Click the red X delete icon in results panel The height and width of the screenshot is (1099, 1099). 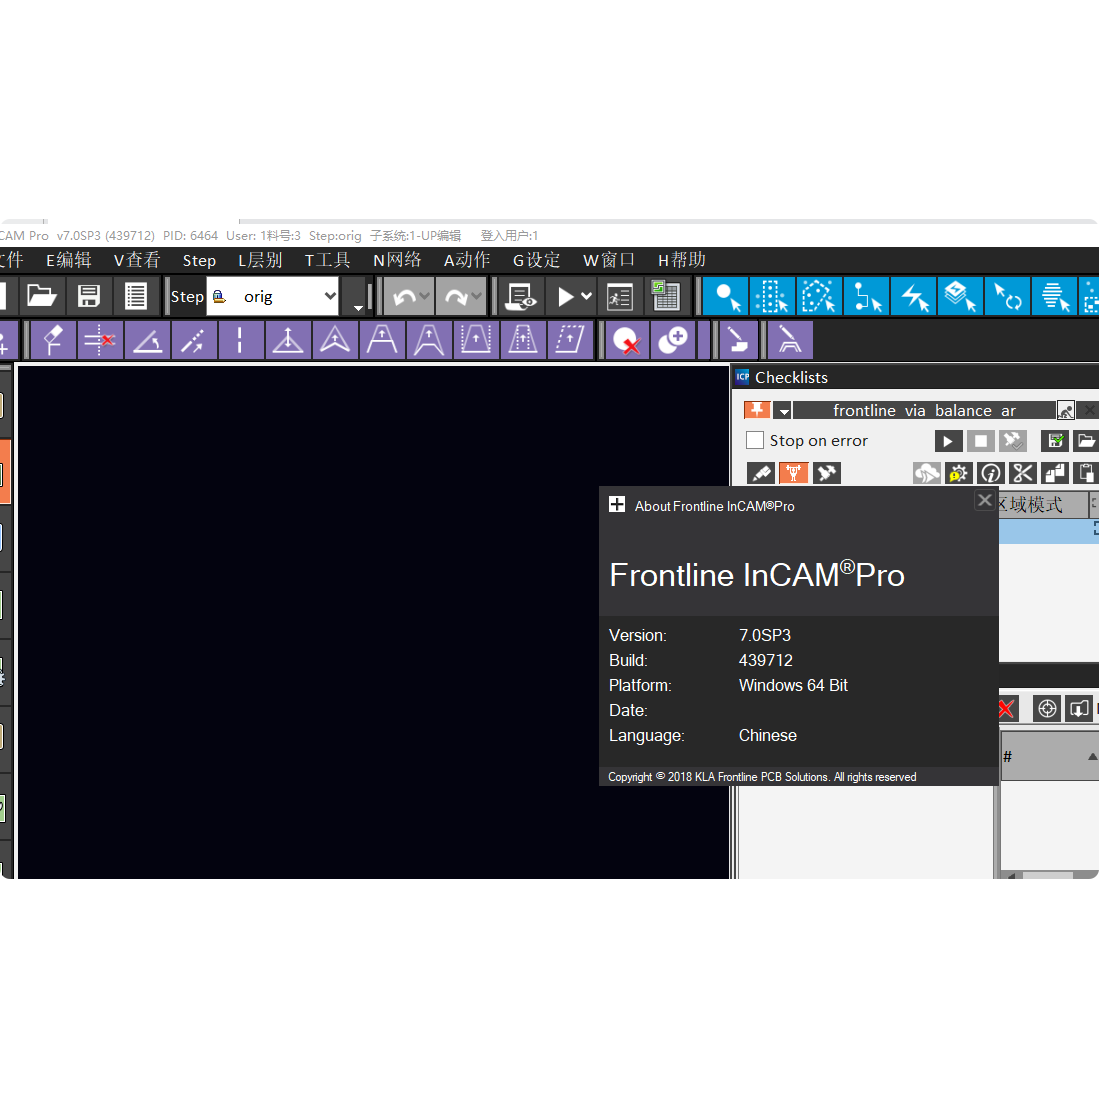click(1006, 709)
